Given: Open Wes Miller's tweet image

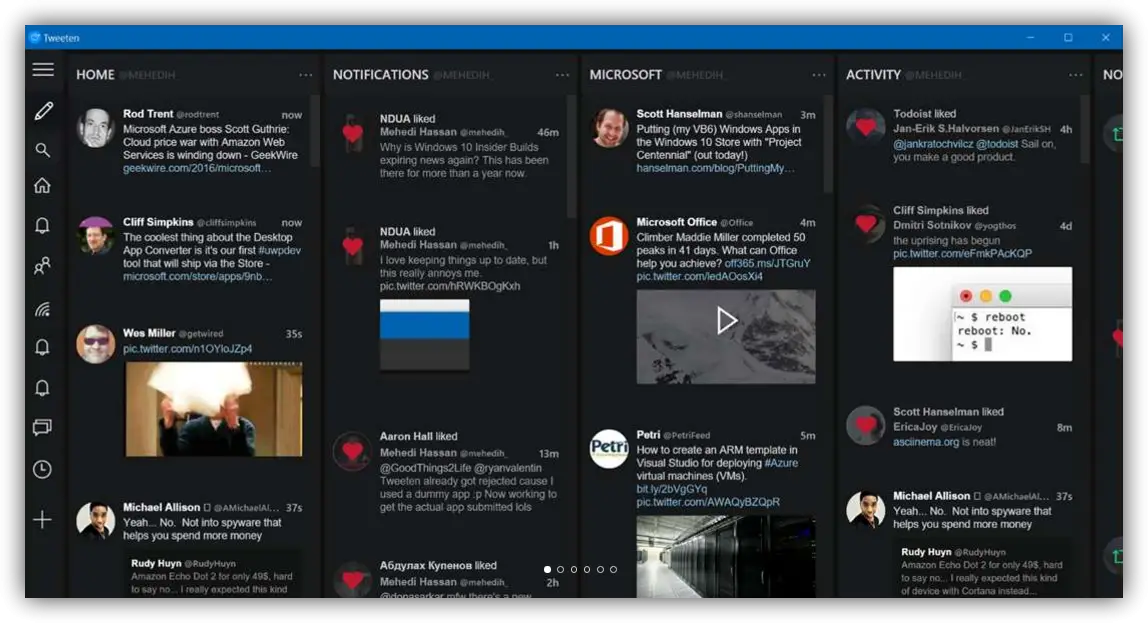Looking at the screenshot, I should tap(214, 409).
